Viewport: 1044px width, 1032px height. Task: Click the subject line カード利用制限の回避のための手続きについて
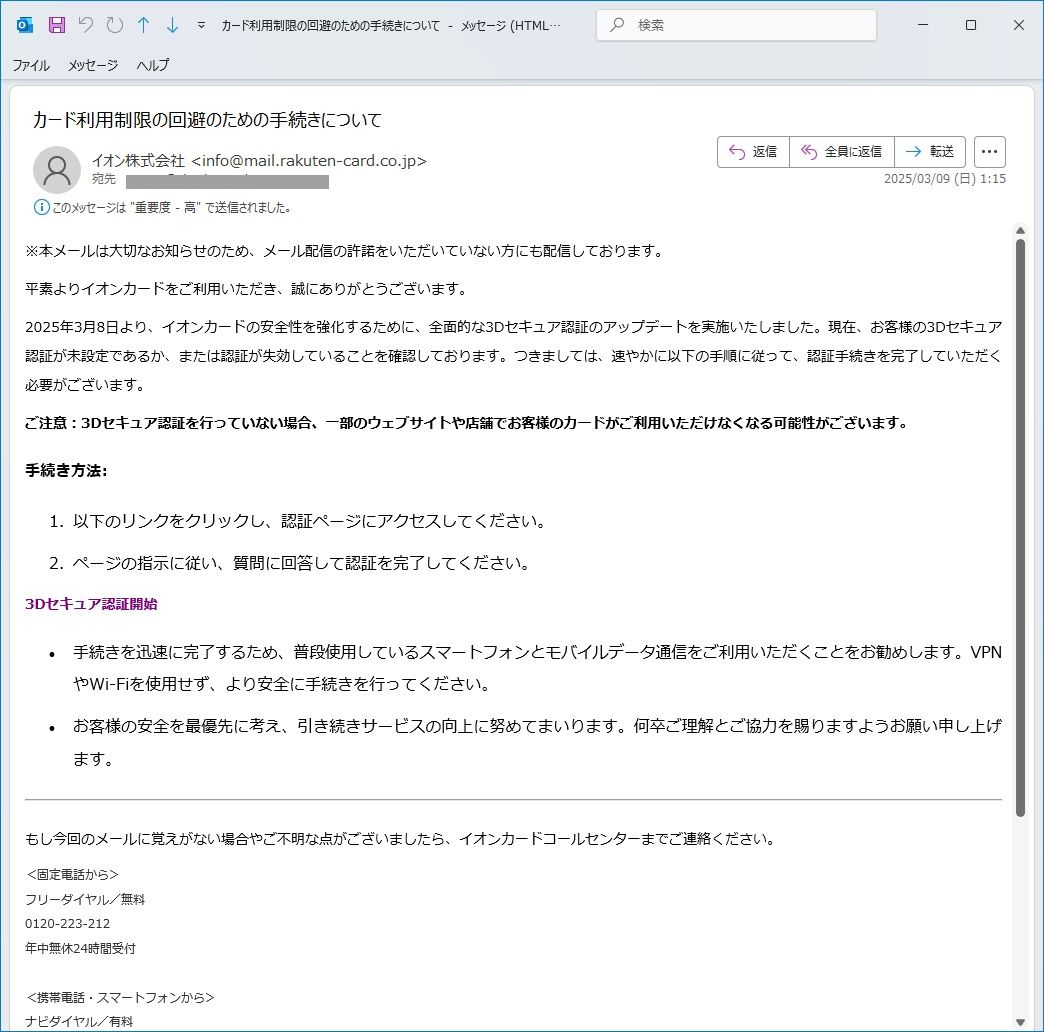(207, 120)
